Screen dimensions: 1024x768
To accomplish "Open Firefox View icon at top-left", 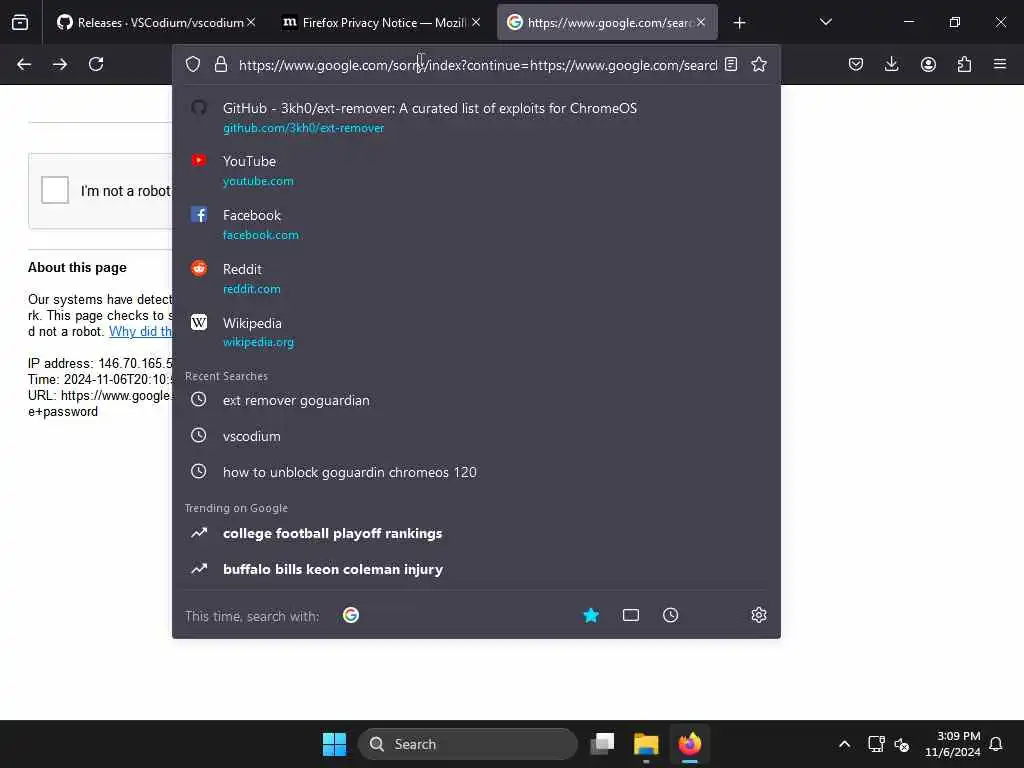I will (x=20, y=22).
